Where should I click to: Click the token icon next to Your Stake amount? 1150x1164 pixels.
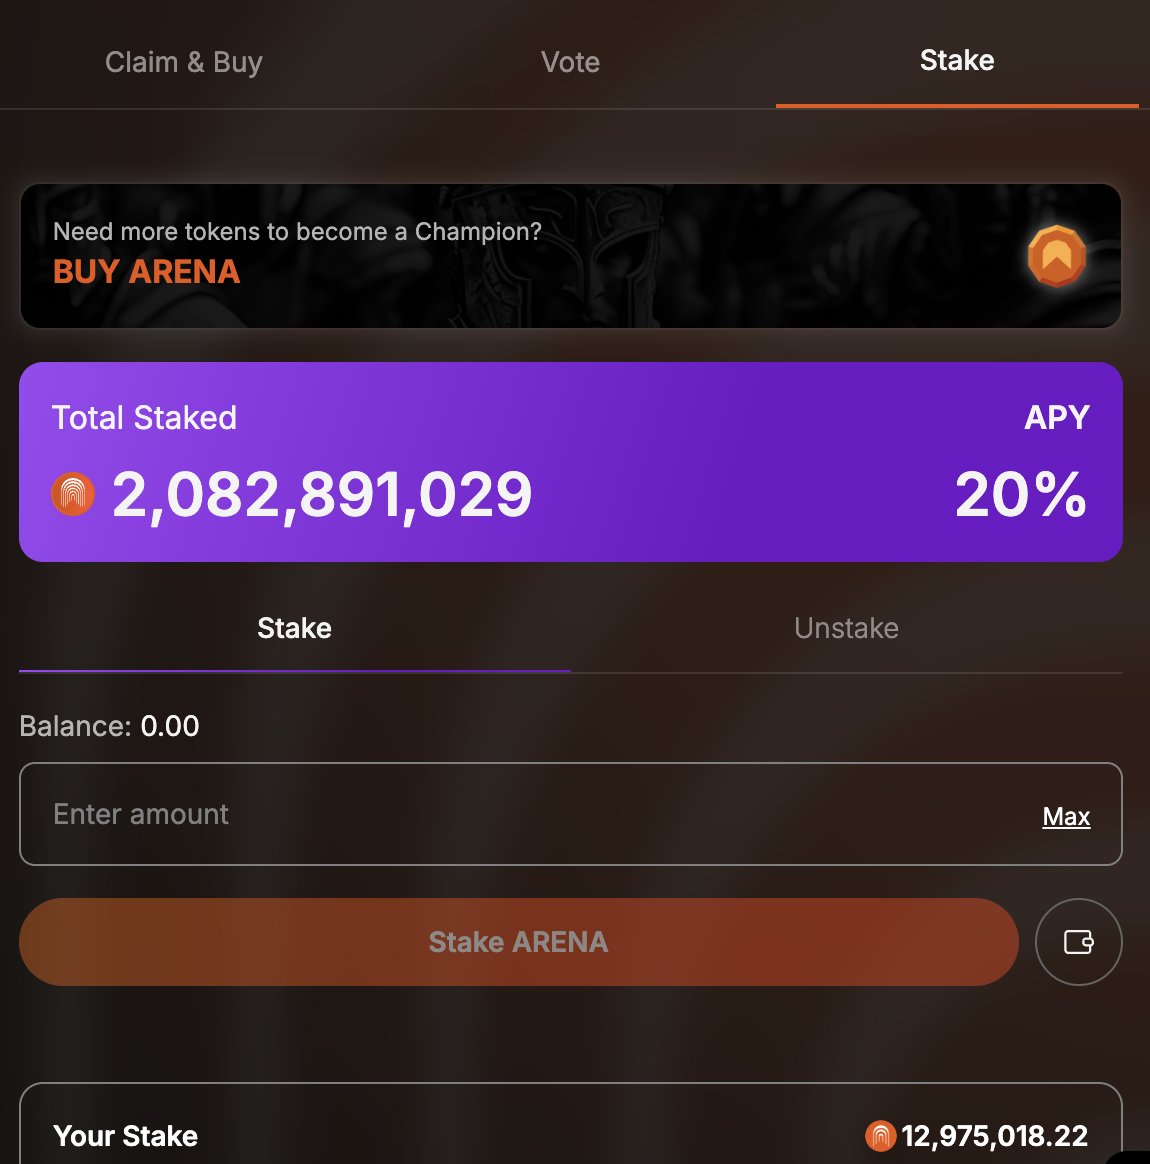pyautogui.click(x=880, y=1136)
